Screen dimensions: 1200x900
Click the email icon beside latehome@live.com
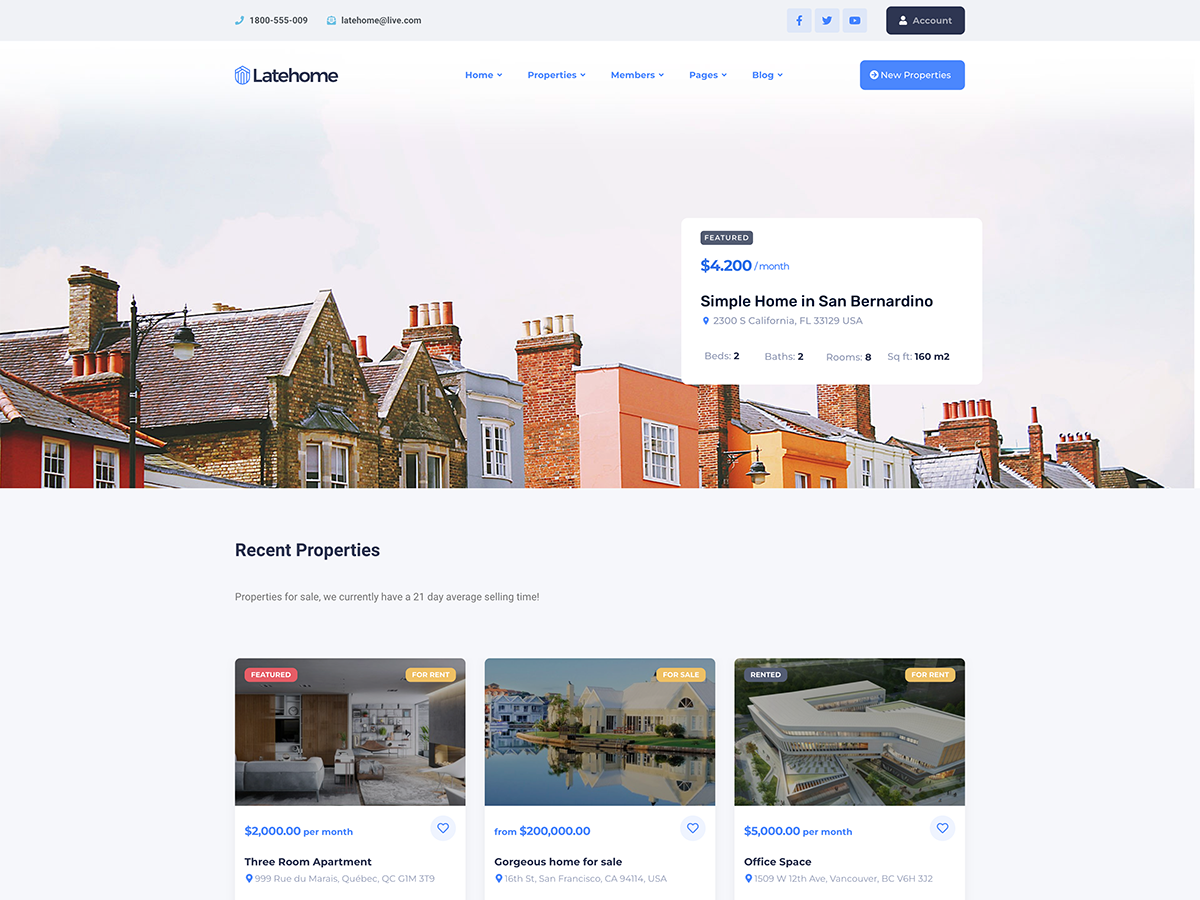tap(331, 20)
